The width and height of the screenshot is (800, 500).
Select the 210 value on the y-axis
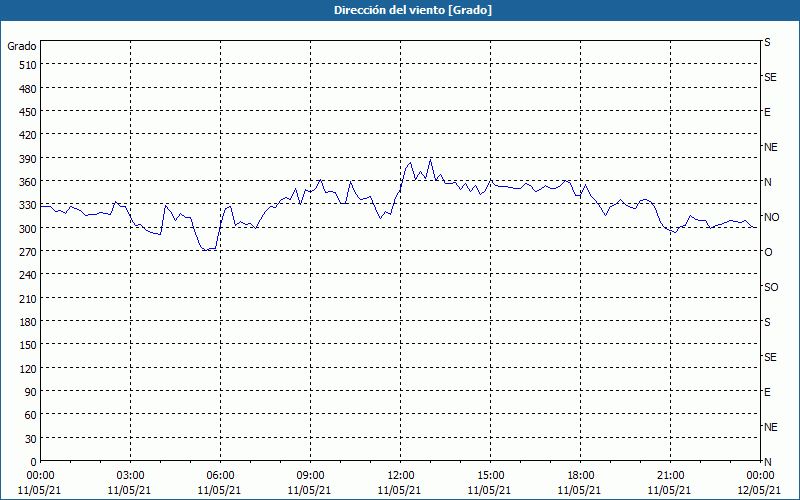28,299
